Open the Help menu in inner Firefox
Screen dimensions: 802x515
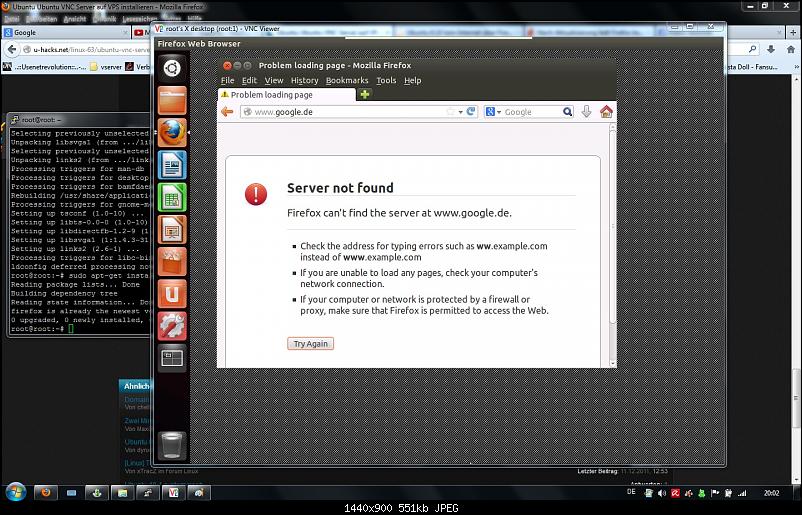pos(412,80)
